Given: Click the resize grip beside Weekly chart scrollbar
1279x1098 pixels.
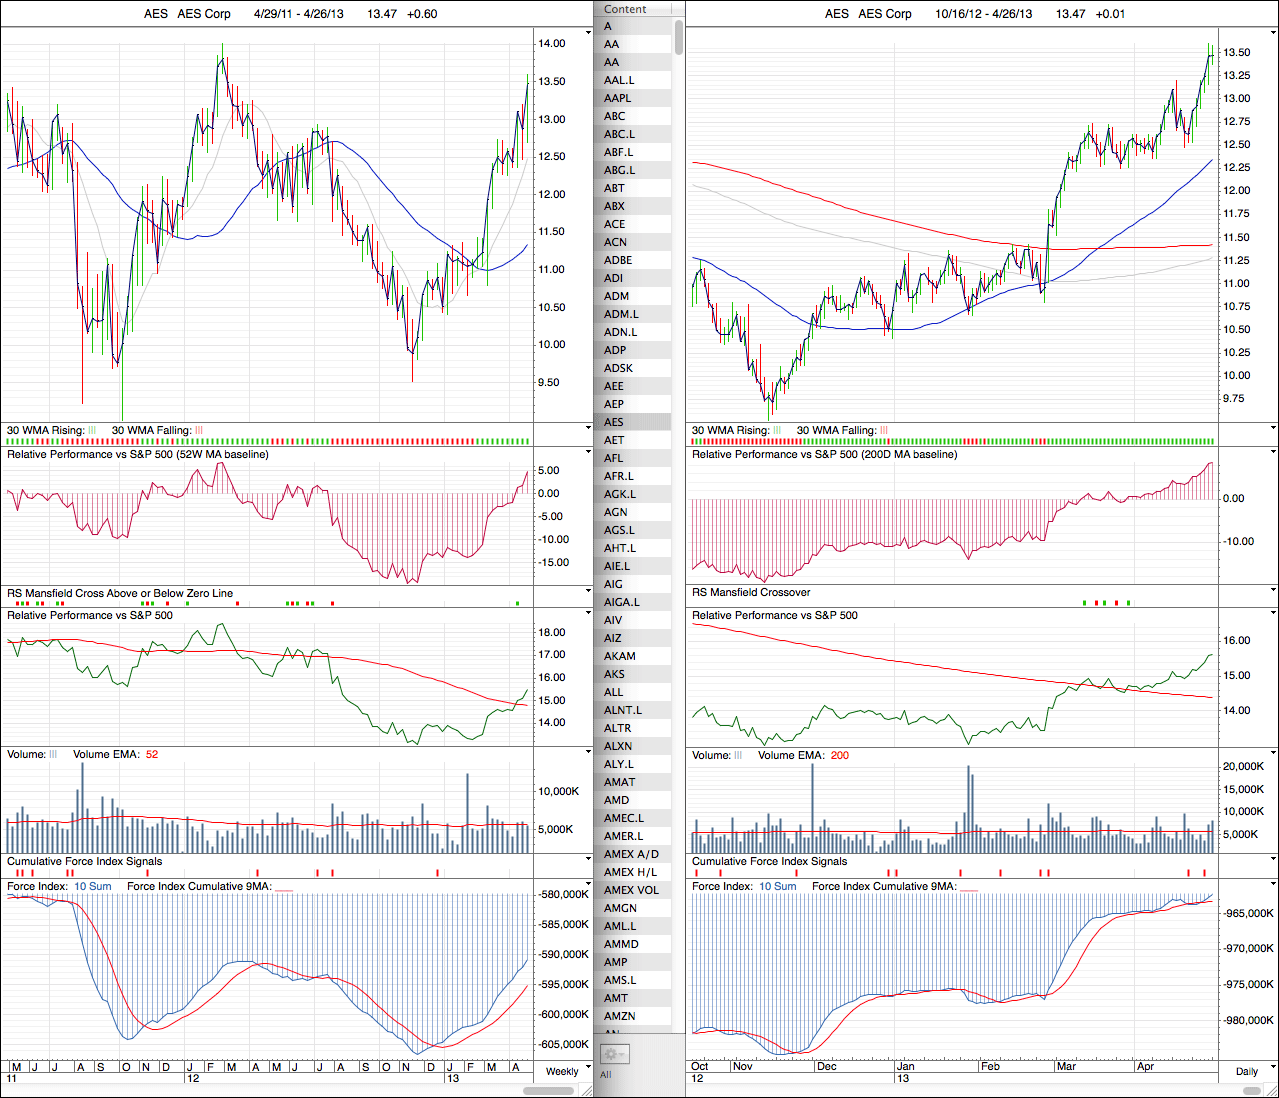Looking at the screenshot, I should (x=588, y=1090).
